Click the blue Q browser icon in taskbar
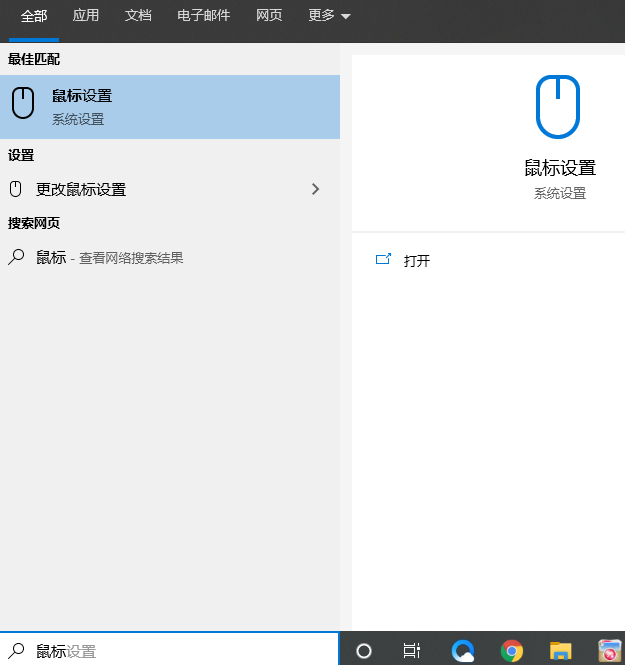This screenshot has width=625, height=665. [462, 651]
